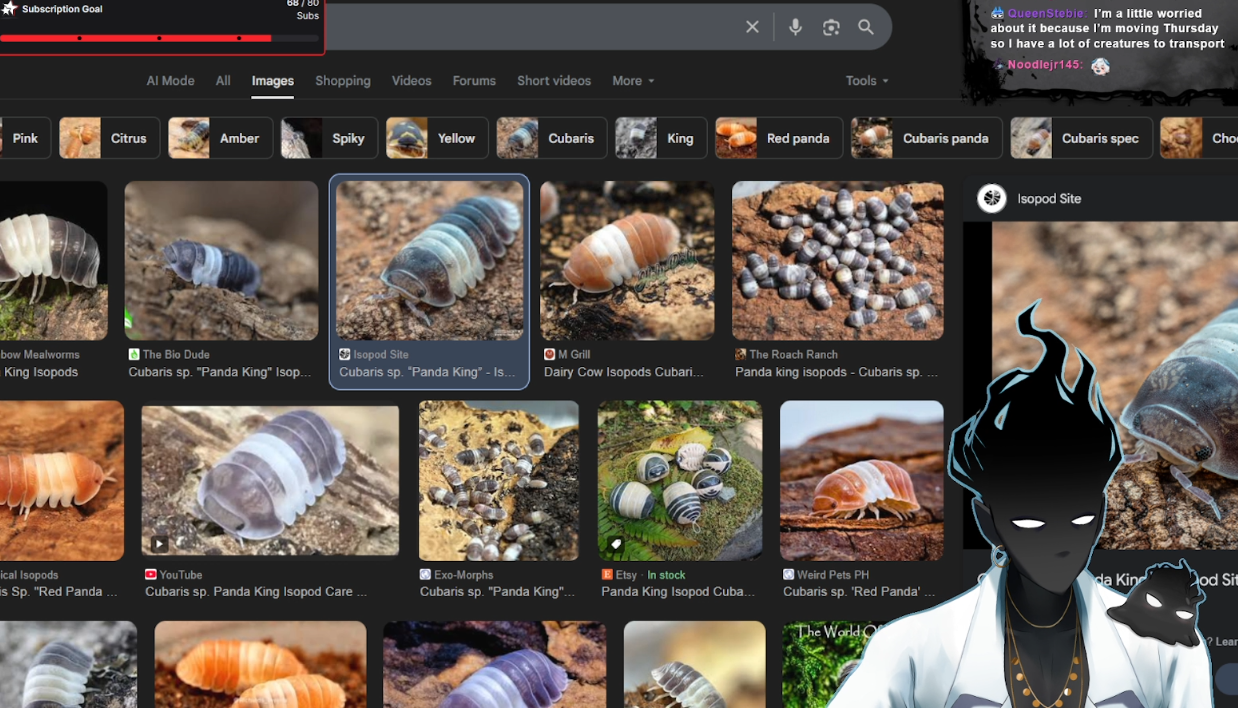The image size is (1238, 708).
Task: Switch to the Shopping tab
Action: click(343, 81)
